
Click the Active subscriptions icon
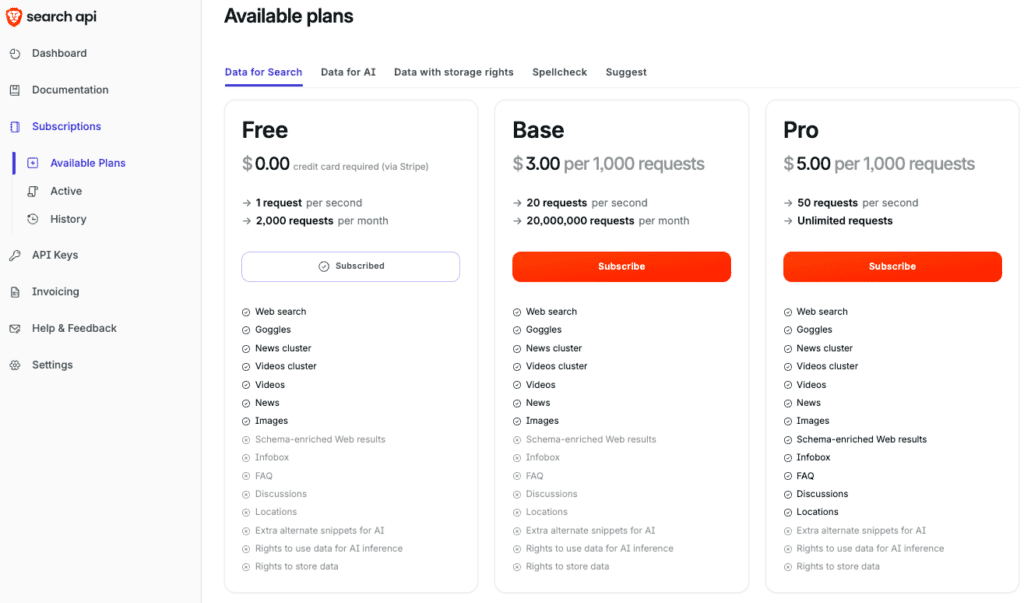point(33,191)
